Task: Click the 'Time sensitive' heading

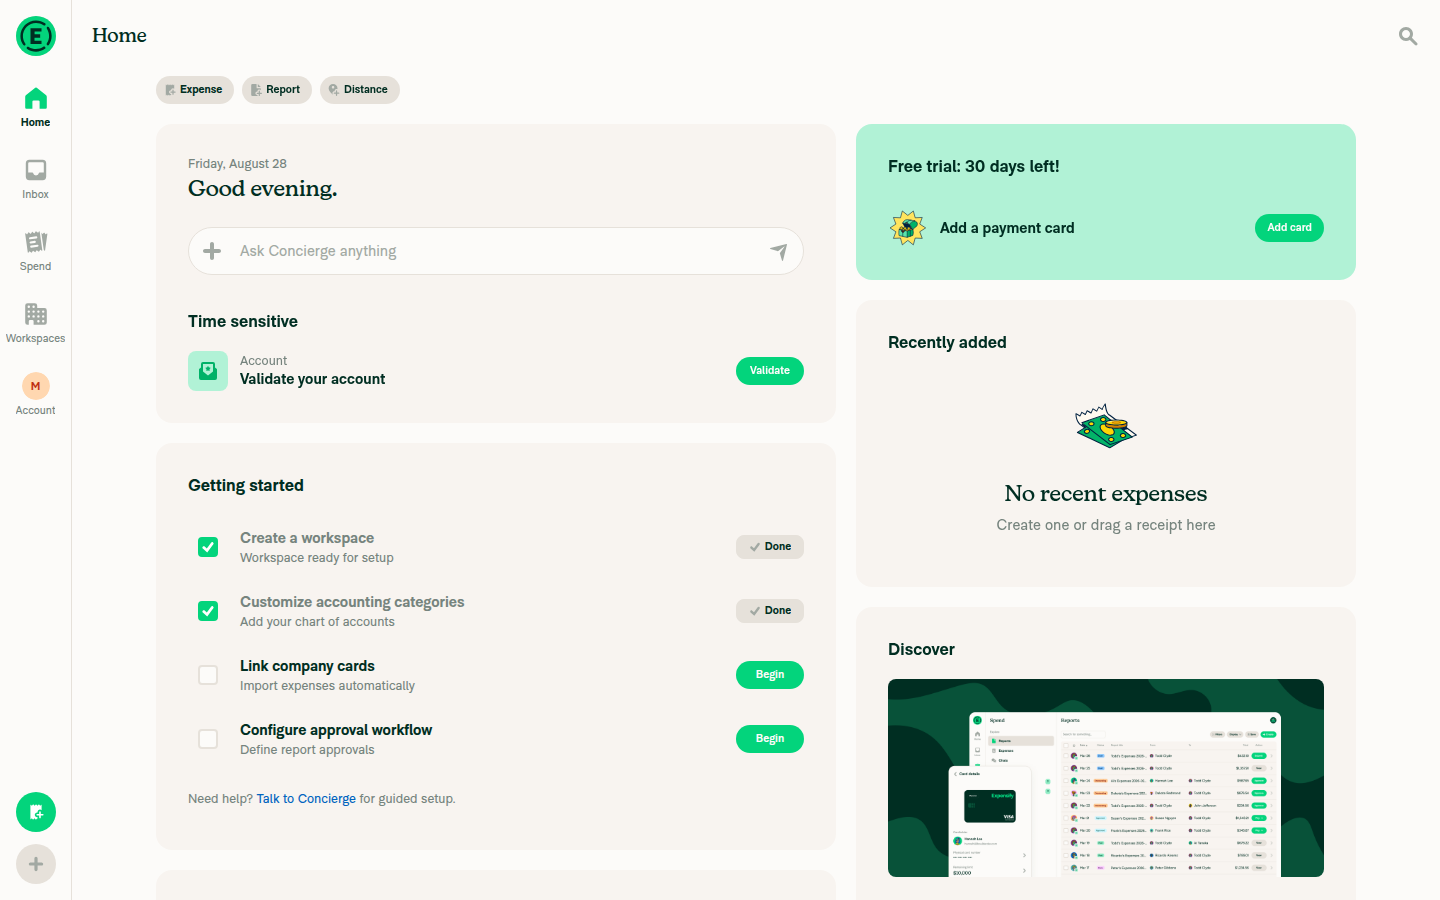Action: [x=243, y=321]
